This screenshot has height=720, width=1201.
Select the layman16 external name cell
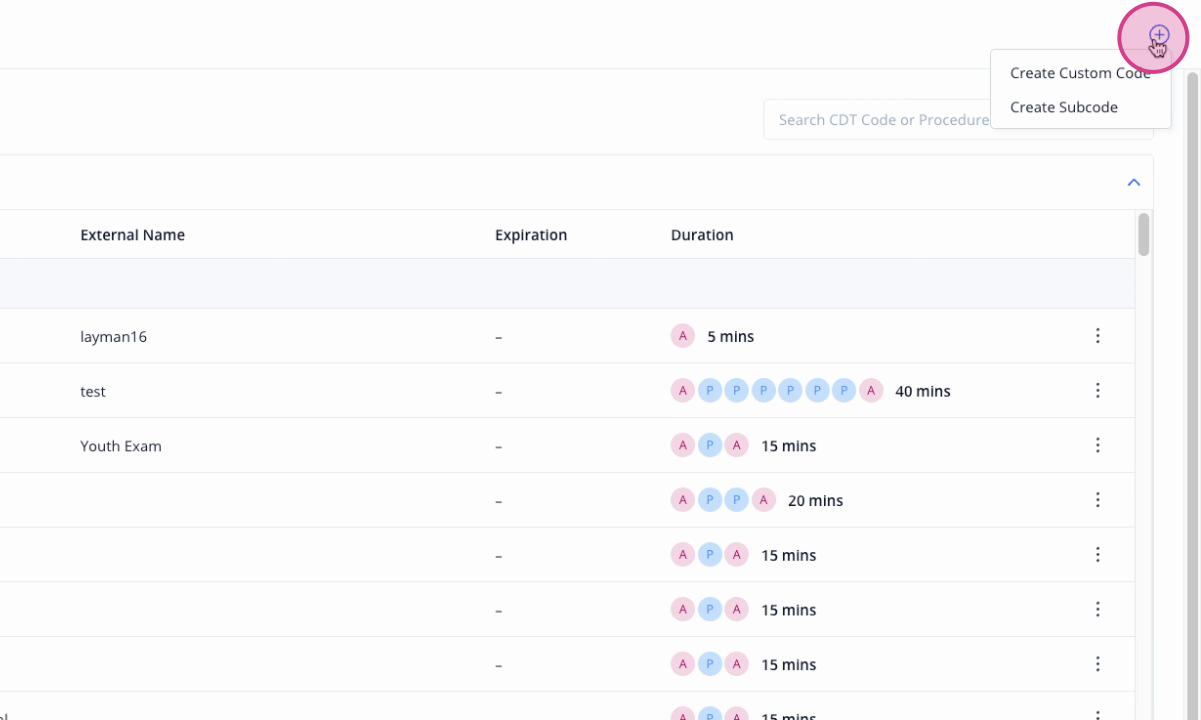(113, 337)
